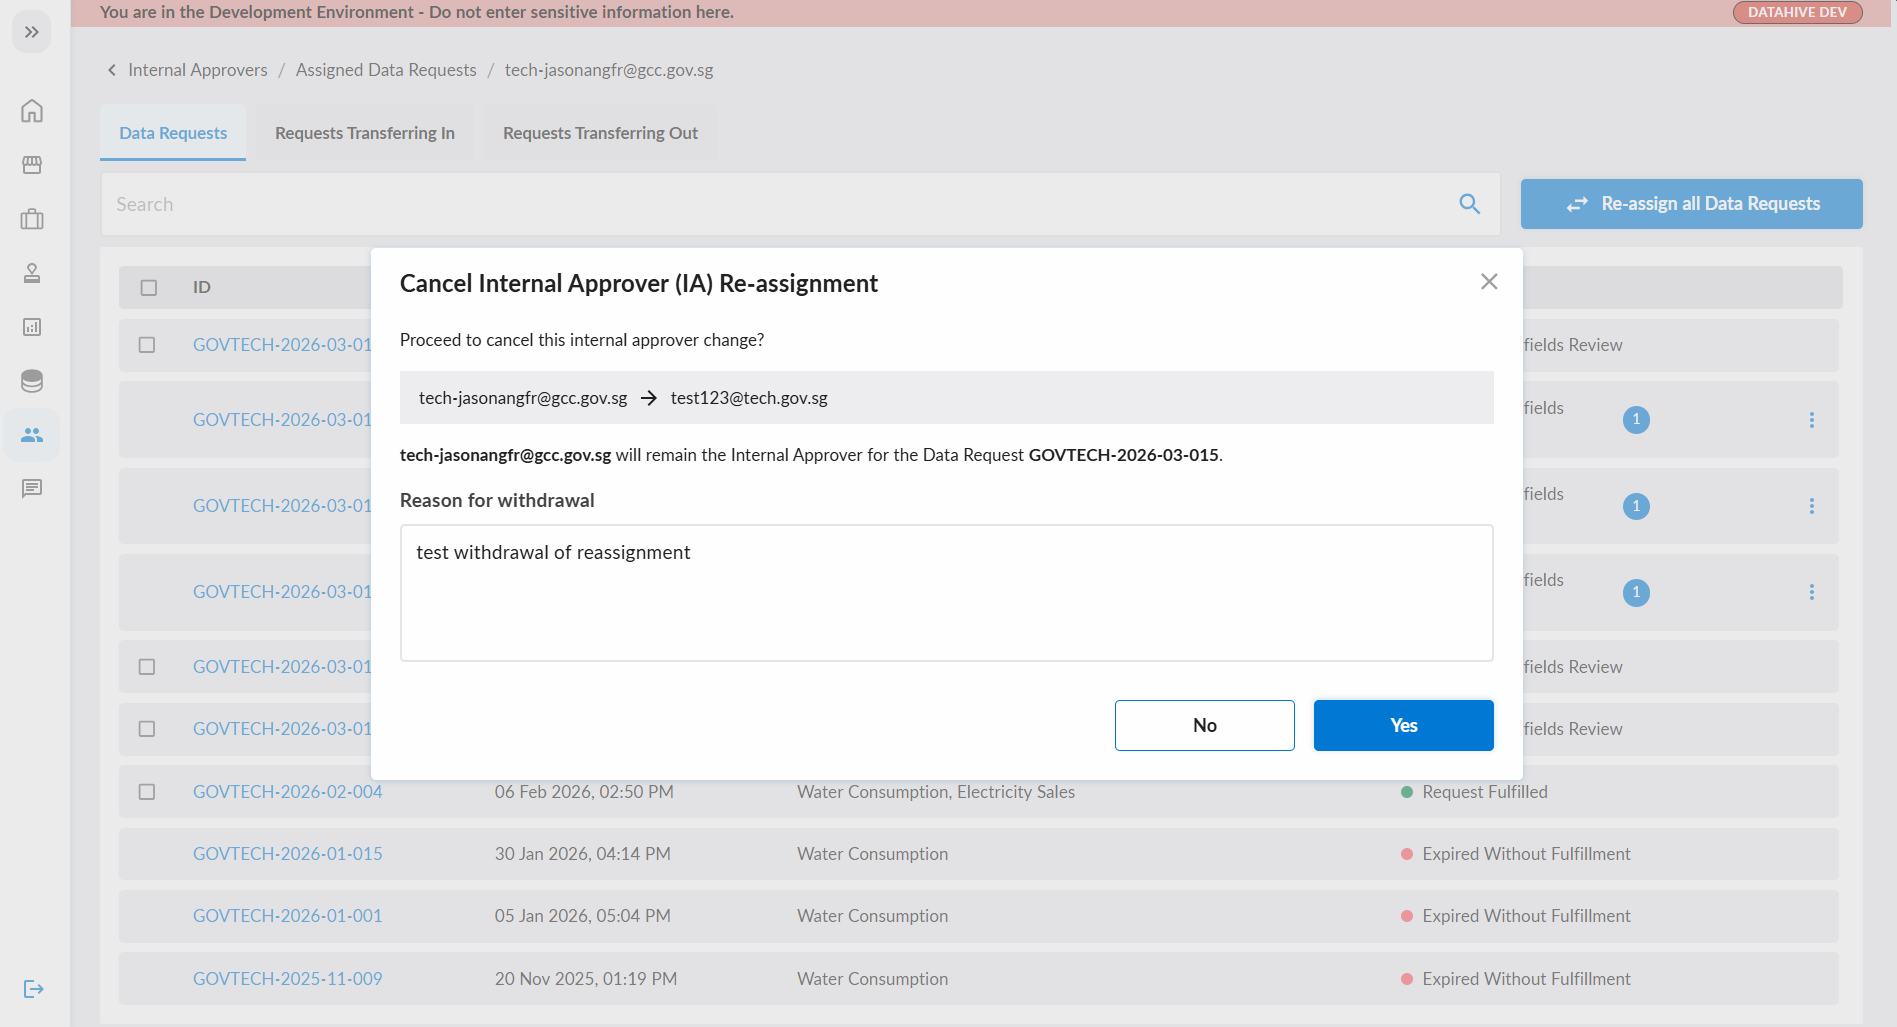Switch to Data Requests tab
Image resolution: width=1897 pixels, height=1027 pixels.
[173, 133]
